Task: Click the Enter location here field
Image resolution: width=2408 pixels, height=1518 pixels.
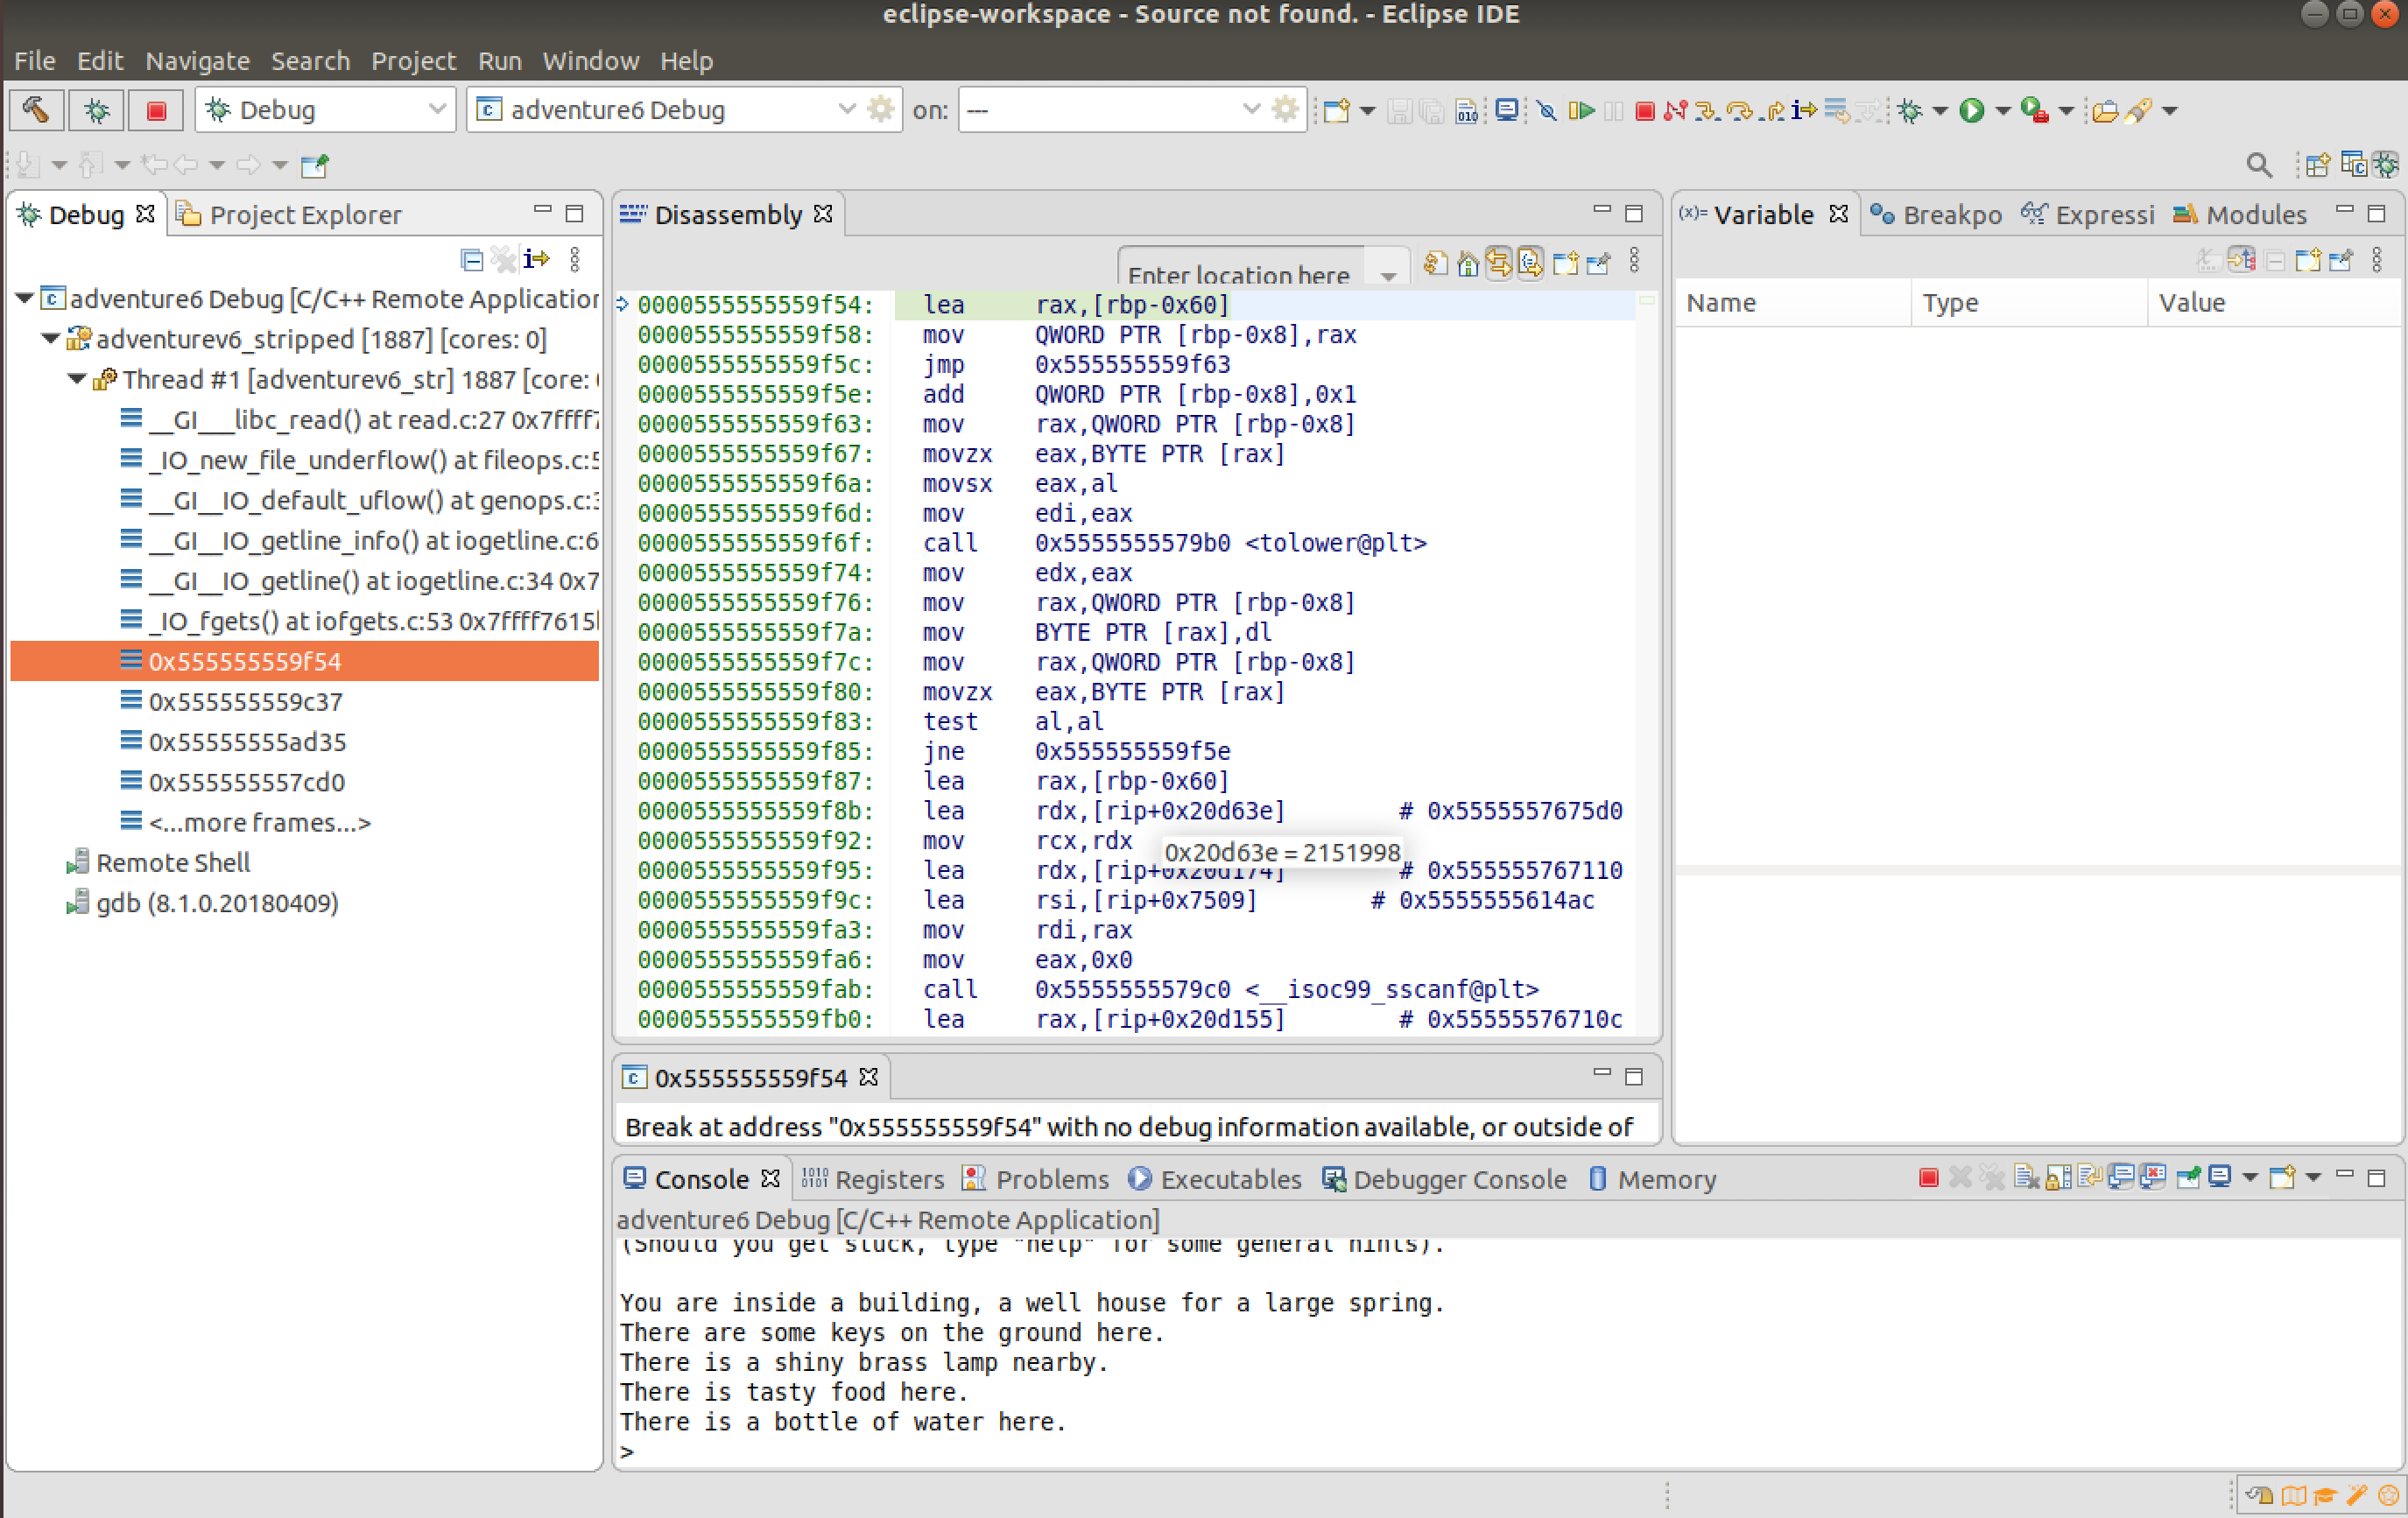Action: [1238, 274]
